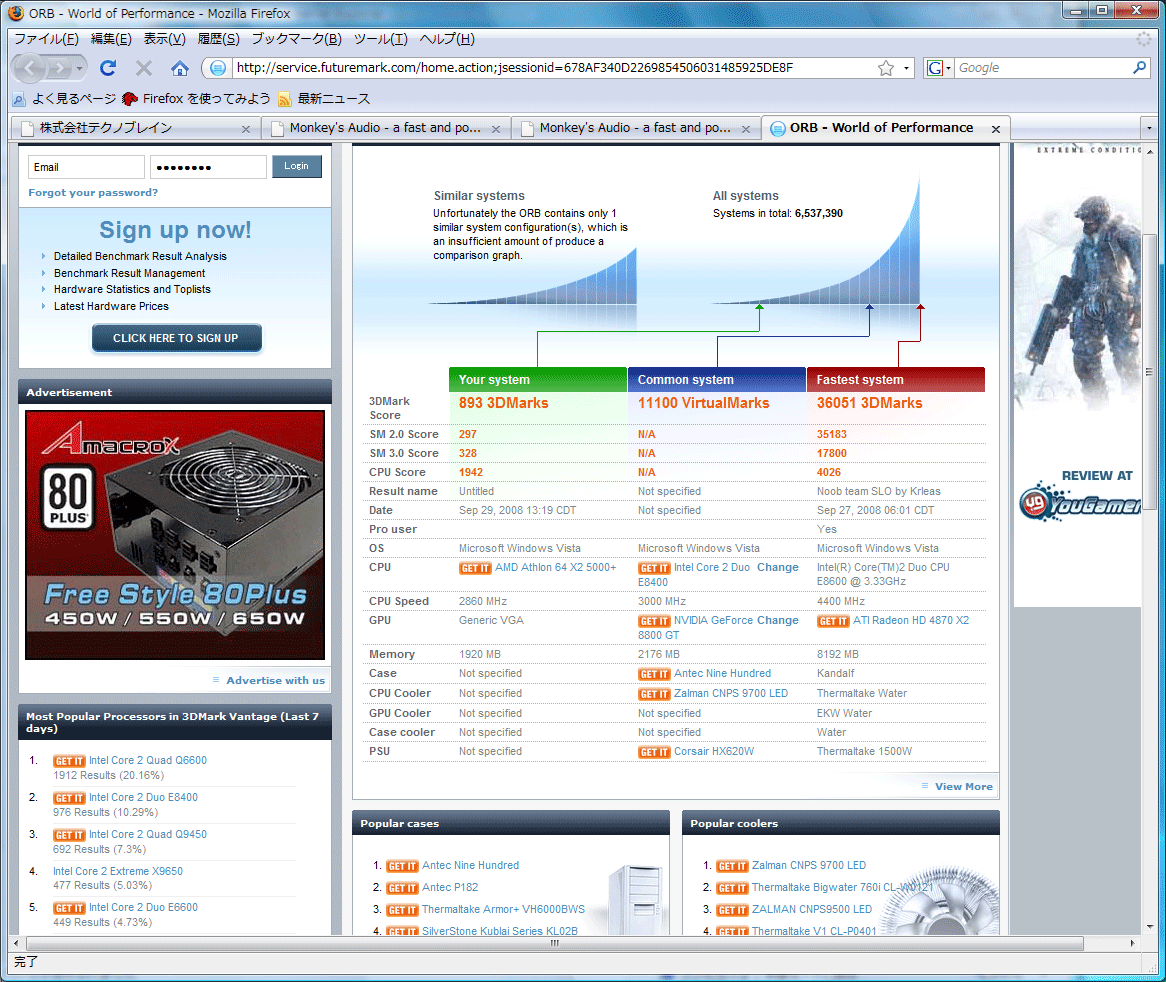Click GET IT badge beside Antec P182

point(402,888)
